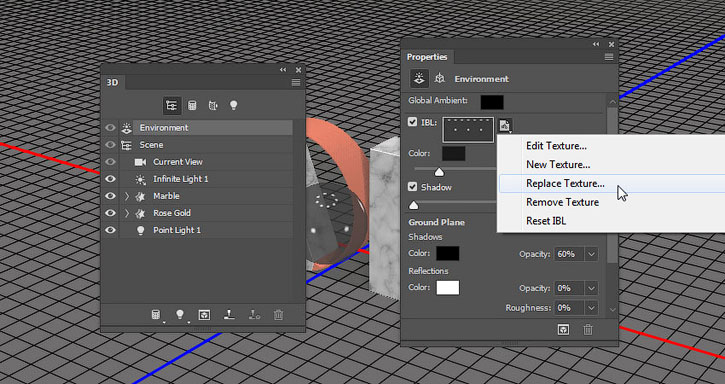Hide the Point Light 1 item

tap(110, 230)
